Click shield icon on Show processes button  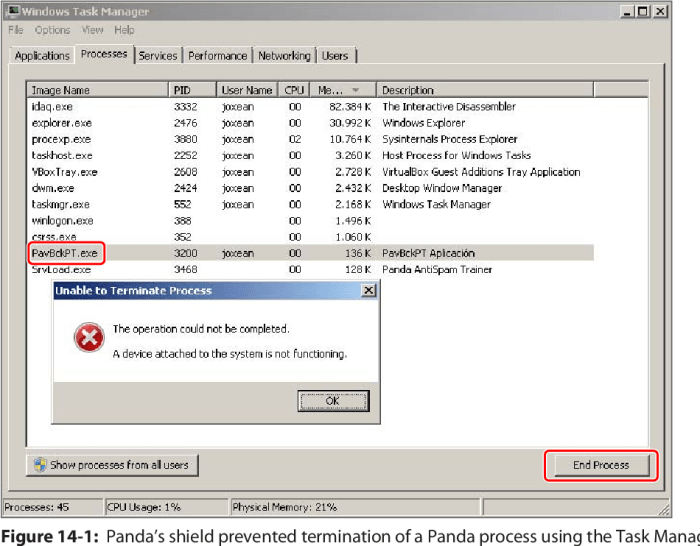click(40, 465)
